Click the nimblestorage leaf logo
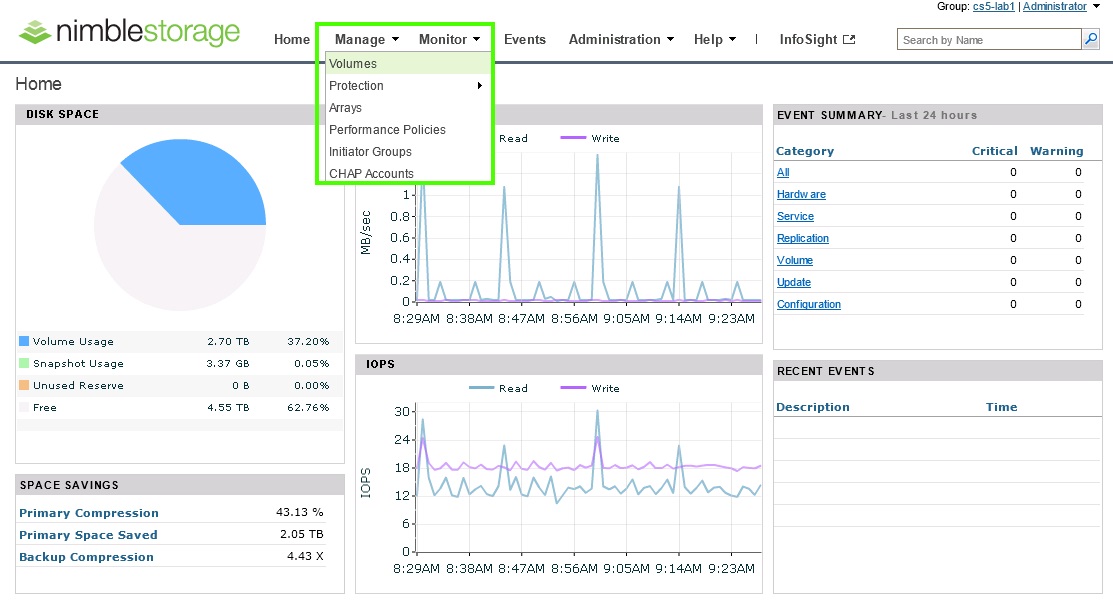The height and width of the screenshot is (601, 1113). tap(35, 30)
